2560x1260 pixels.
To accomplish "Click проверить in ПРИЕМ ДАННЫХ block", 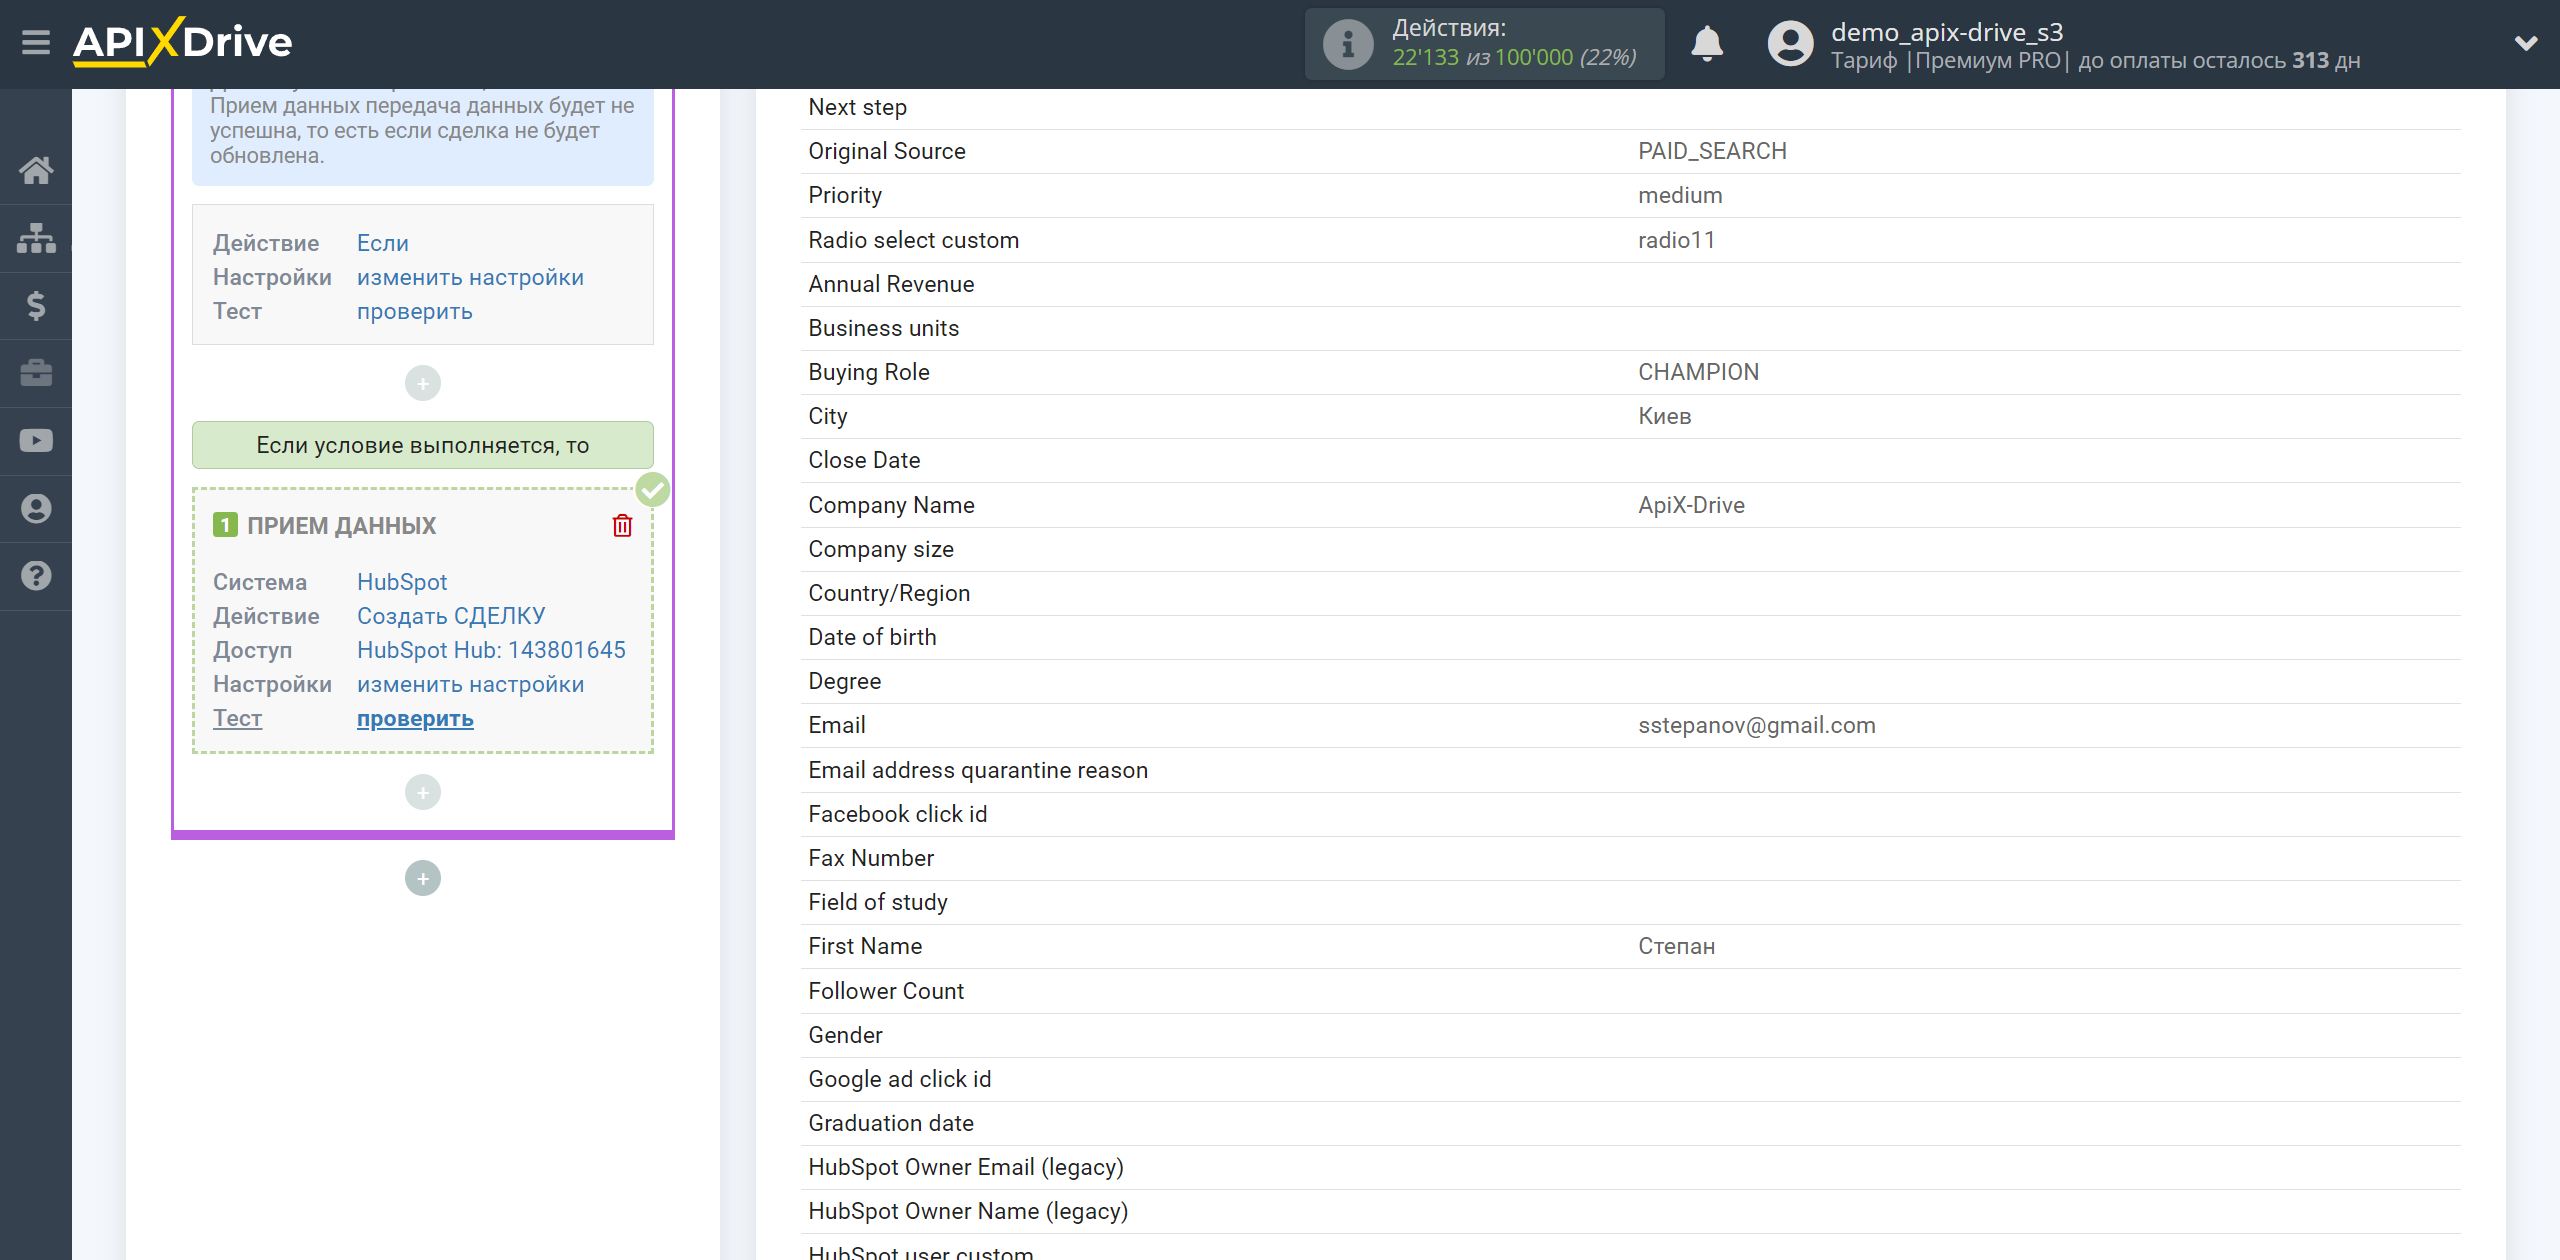I will coord(415,718).
